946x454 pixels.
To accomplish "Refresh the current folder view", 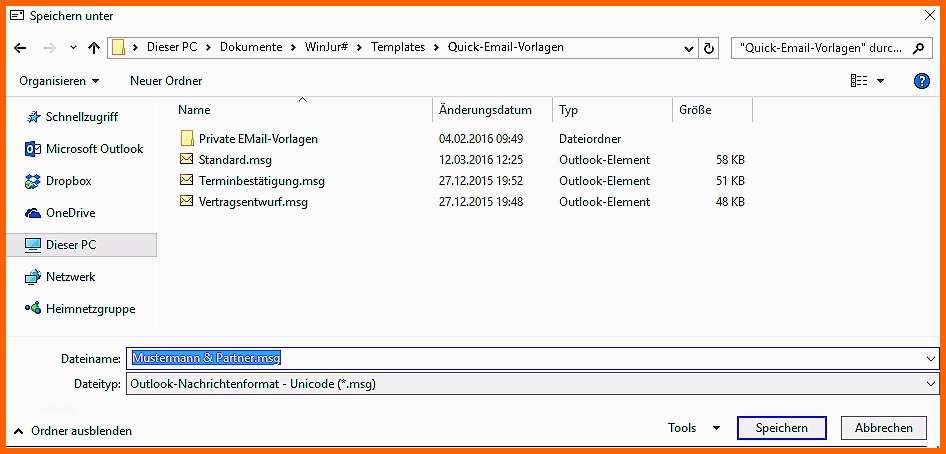I will [x=710, y=49].
